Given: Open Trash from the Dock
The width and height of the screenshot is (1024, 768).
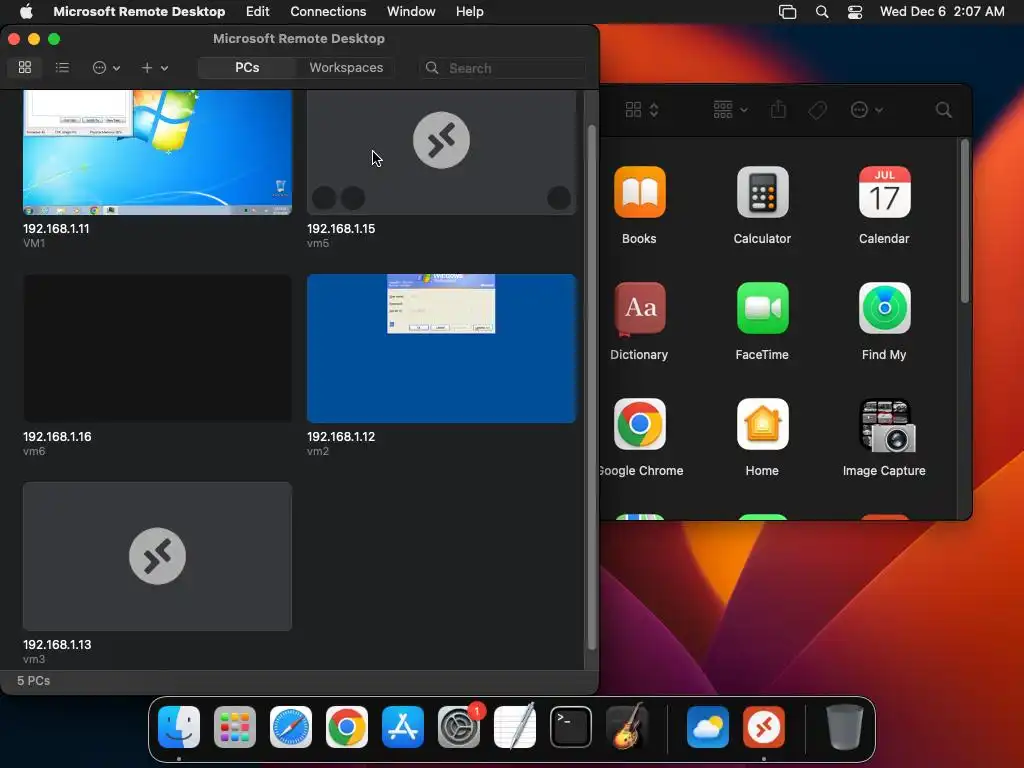Looking at the screenshot, I should coord(844,727).
